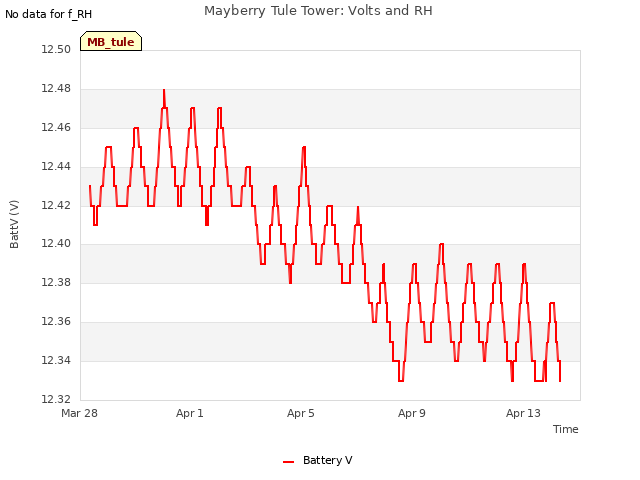Image resolution: width=640 pixels, height=480 pixels.
Task: Click the red Battery V legend line
Action: point(289,462)
